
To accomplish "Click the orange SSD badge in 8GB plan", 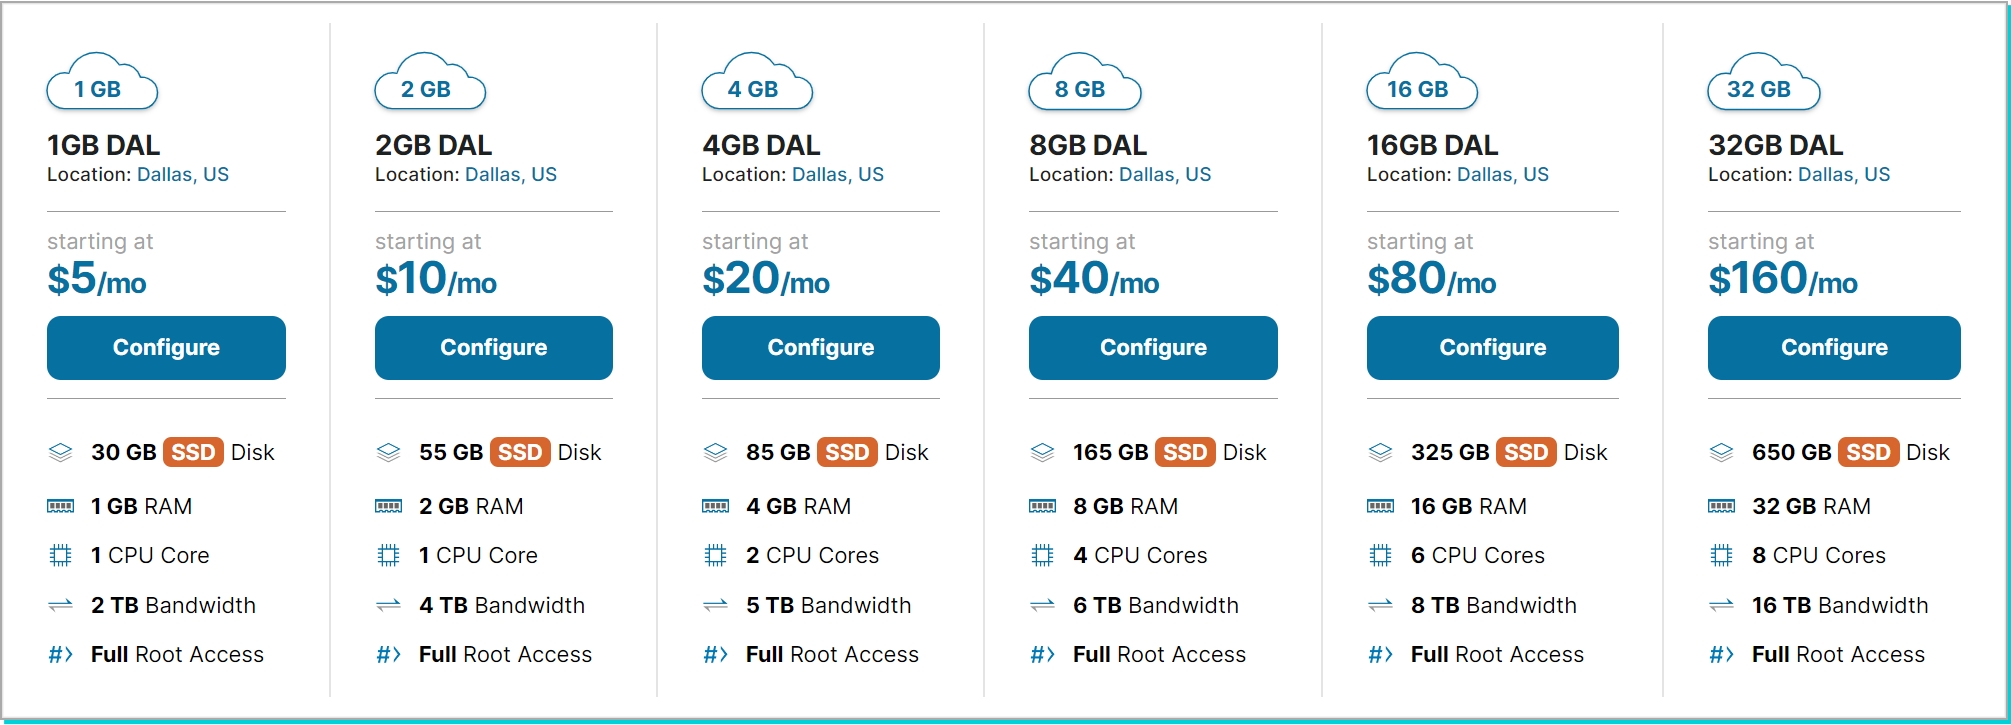I will point(1184,453).
